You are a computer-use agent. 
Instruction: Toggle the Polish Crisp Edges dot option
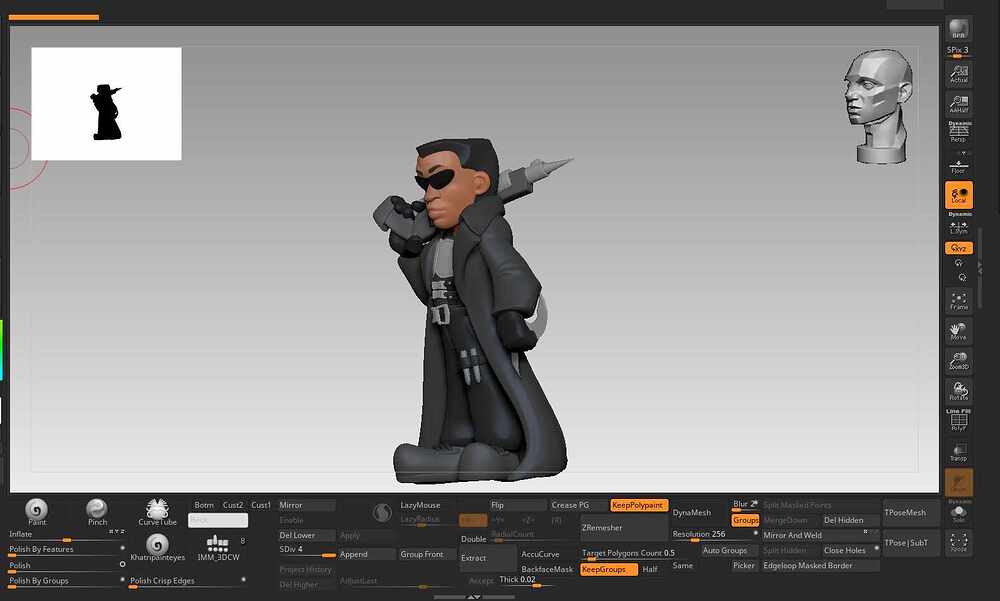244,579
